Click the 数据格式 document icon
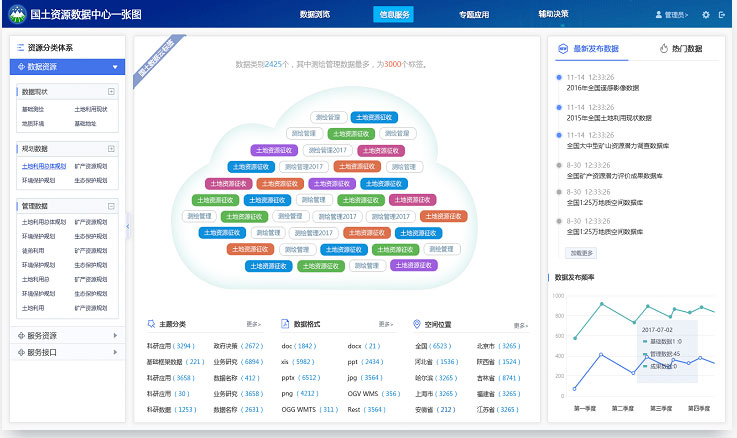Image resolution: width=737 pixels, height=438 pixels. tap(285, 325)
